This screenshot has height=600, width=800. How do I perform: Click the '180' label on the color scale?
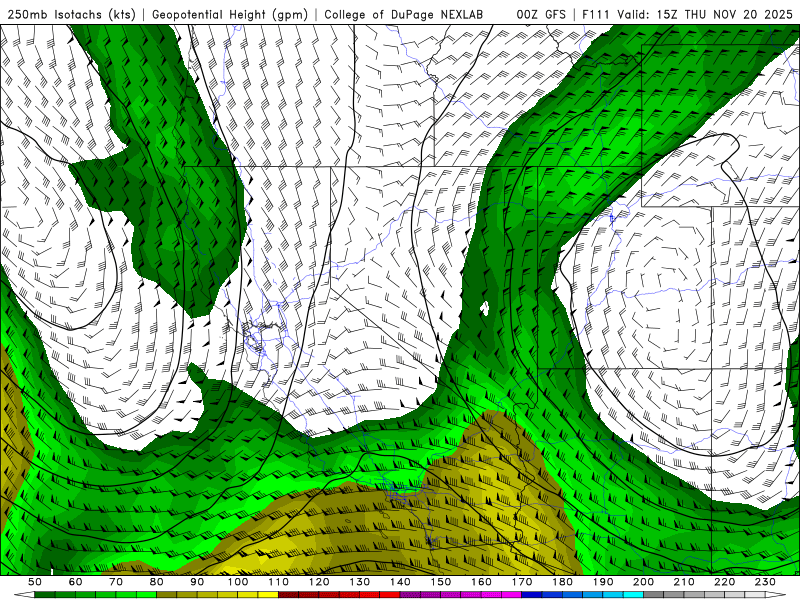[x=562, y=582]
